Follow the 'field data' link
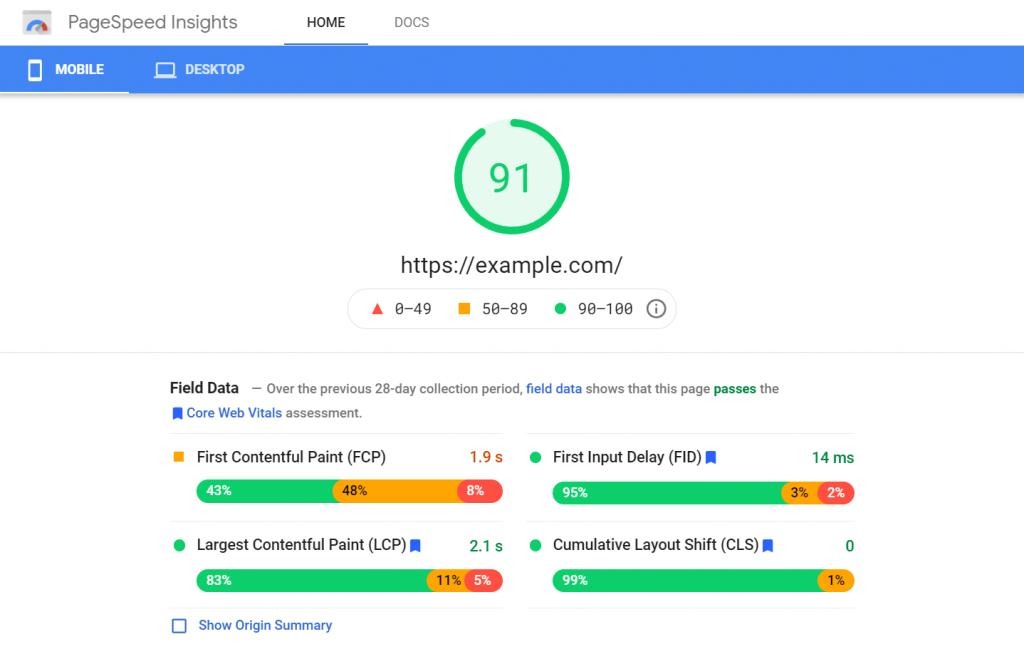The image size is (1024, 664). pyautogui.click(x=554, y=388)
